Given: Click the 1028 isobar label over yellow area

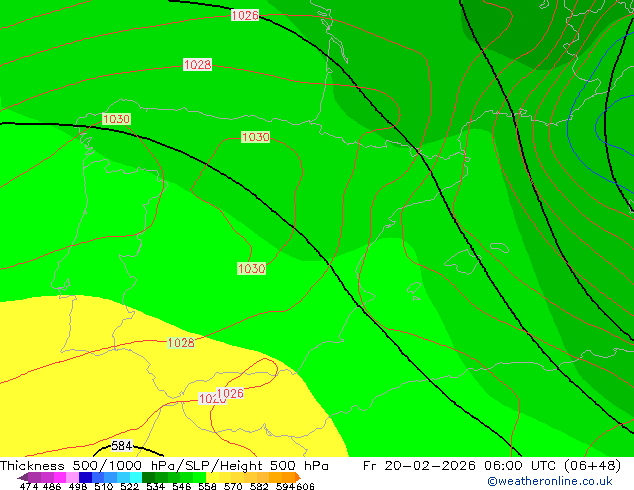Looking at the screenshot, I should coord(181,343).
